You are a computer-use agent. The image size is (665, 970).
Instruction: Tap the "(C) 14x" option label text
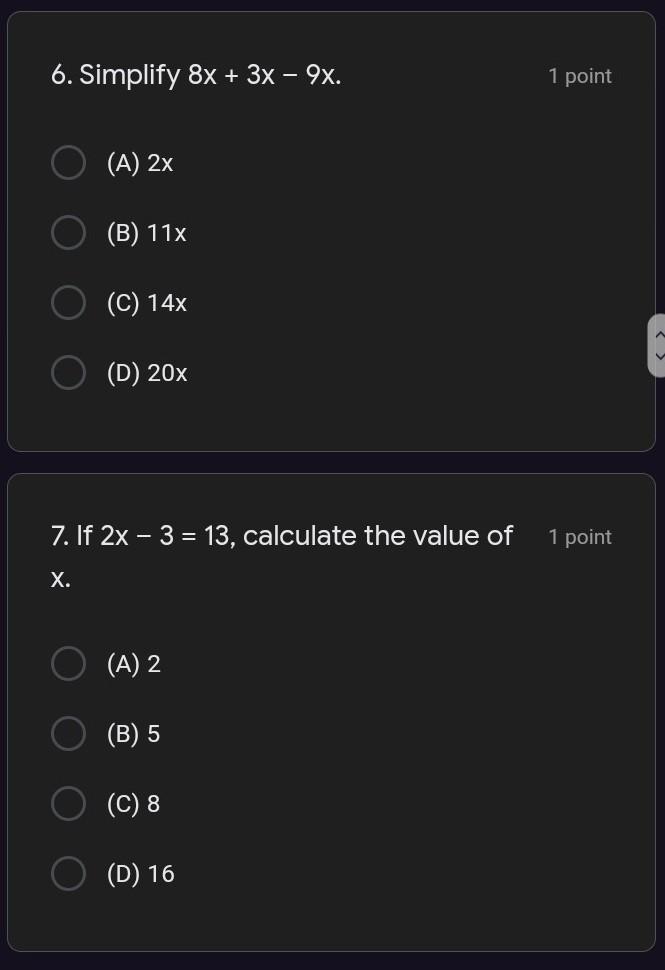coord(146,303)
